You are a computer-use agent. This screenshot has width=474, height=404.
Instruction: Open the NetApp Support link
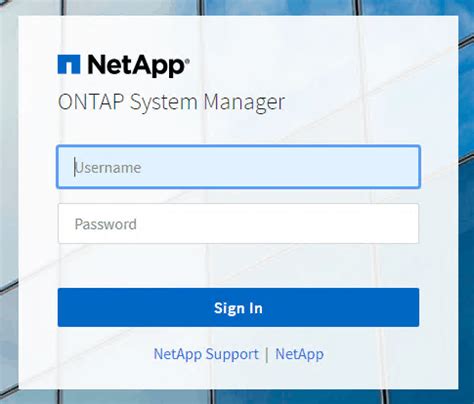point(206,354)
